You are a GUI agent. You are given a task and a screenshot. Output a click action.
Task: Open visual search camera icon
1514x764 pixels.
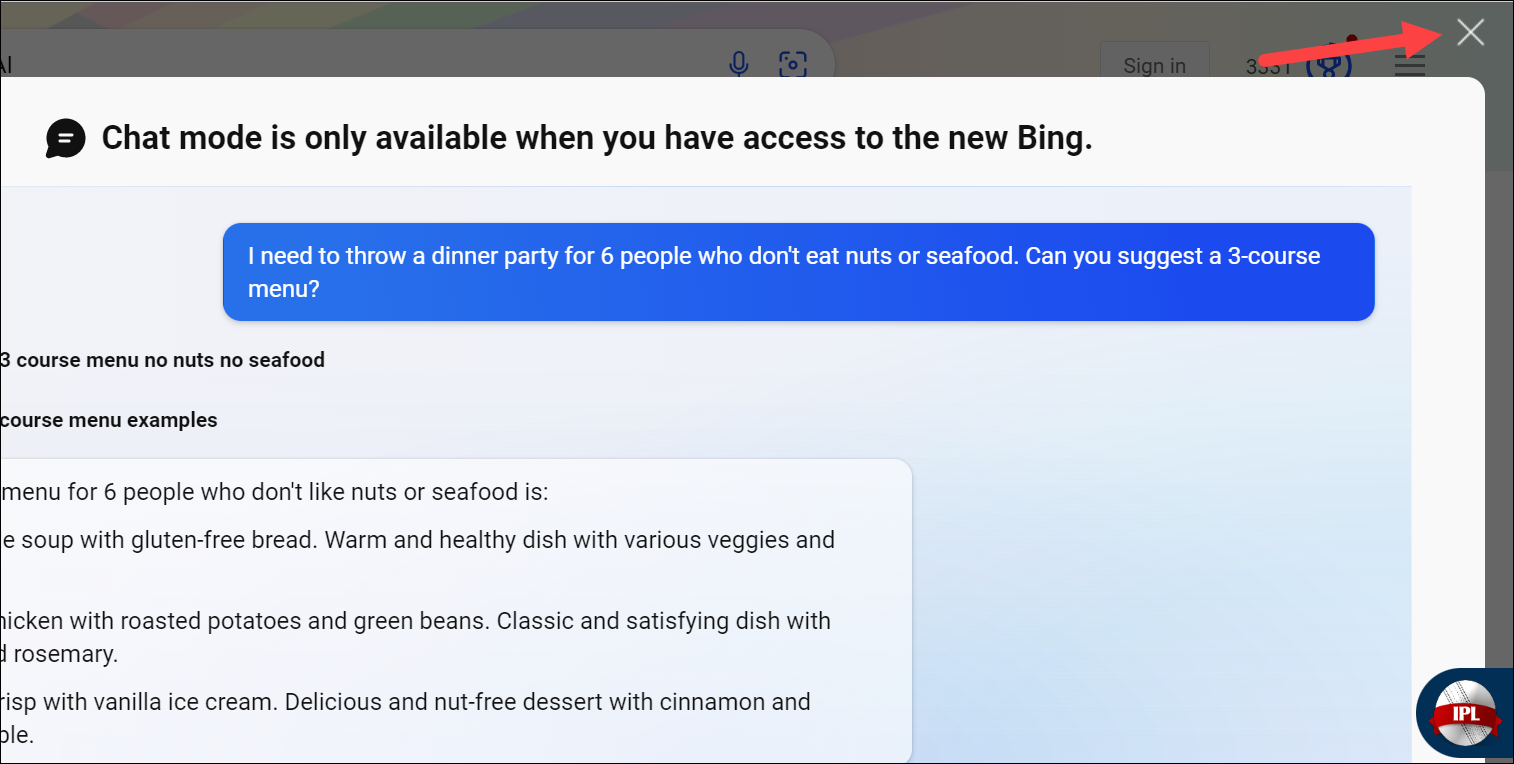792,65
